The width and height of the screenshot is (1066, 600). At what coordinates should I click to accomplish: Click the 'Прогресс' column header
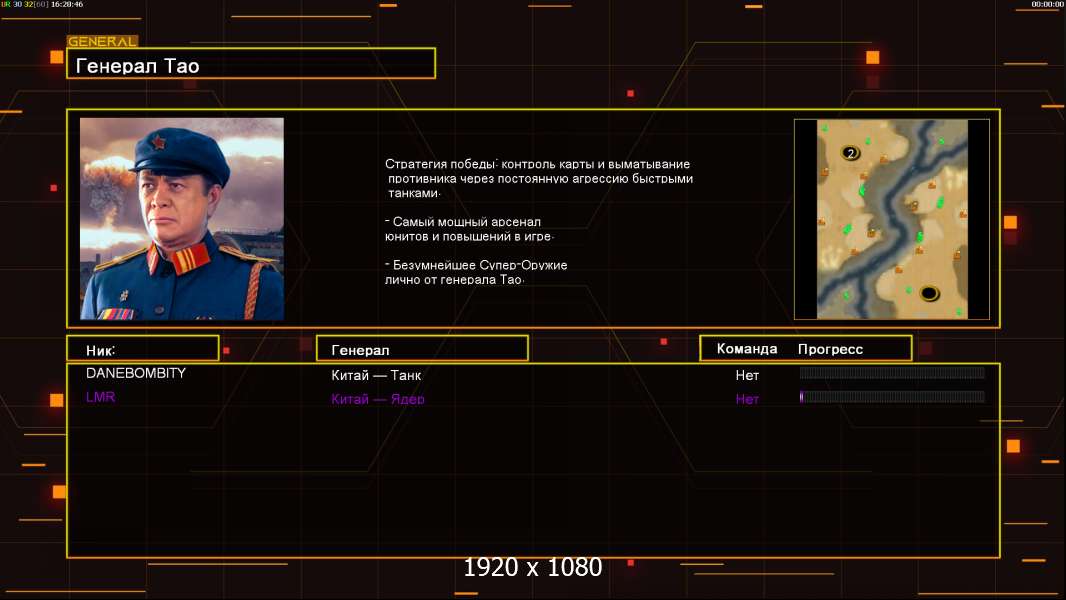(830, 349)
